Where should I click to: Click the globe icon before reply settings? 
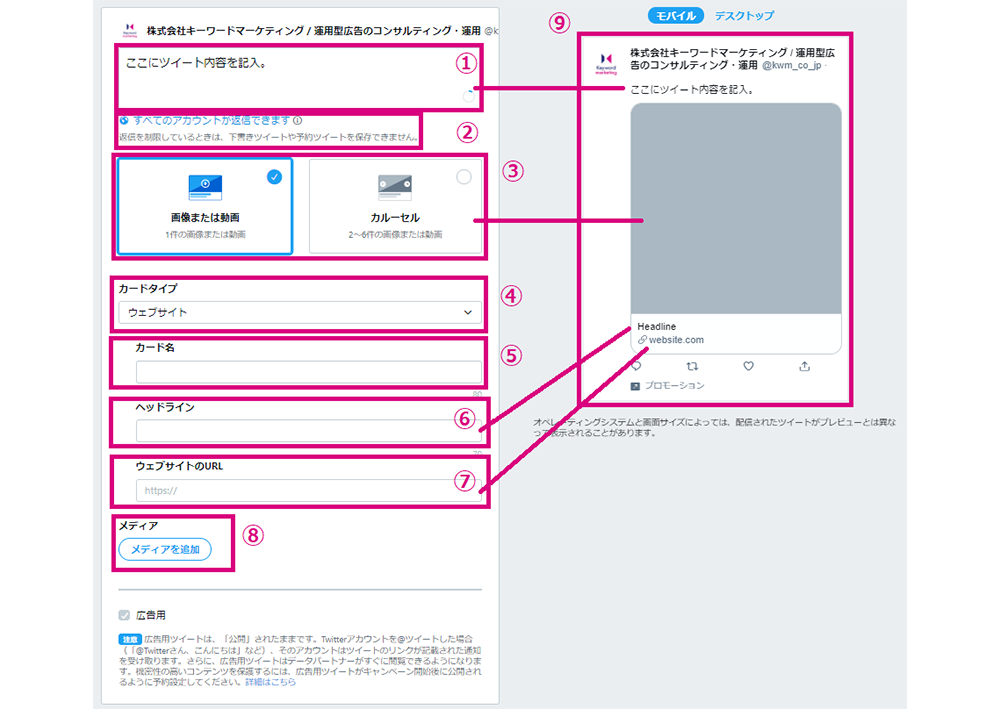click(124, 121)
